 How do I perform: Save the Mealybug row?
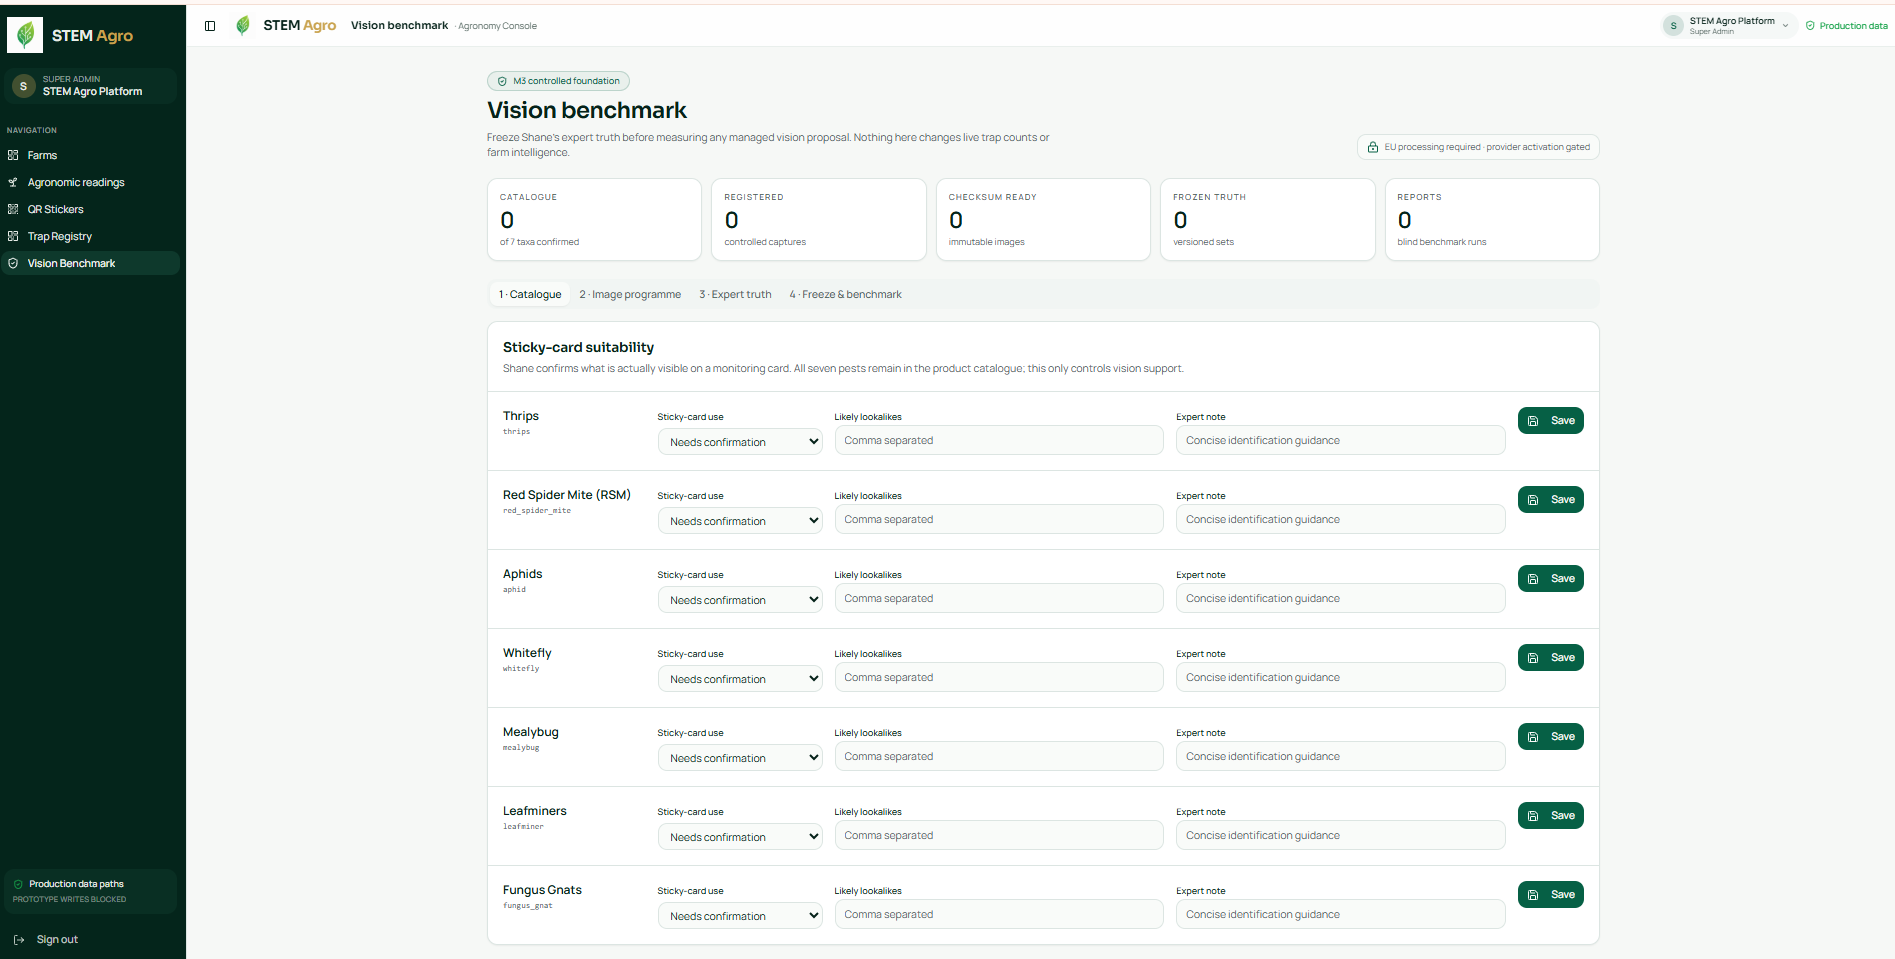click(1550, 737)
